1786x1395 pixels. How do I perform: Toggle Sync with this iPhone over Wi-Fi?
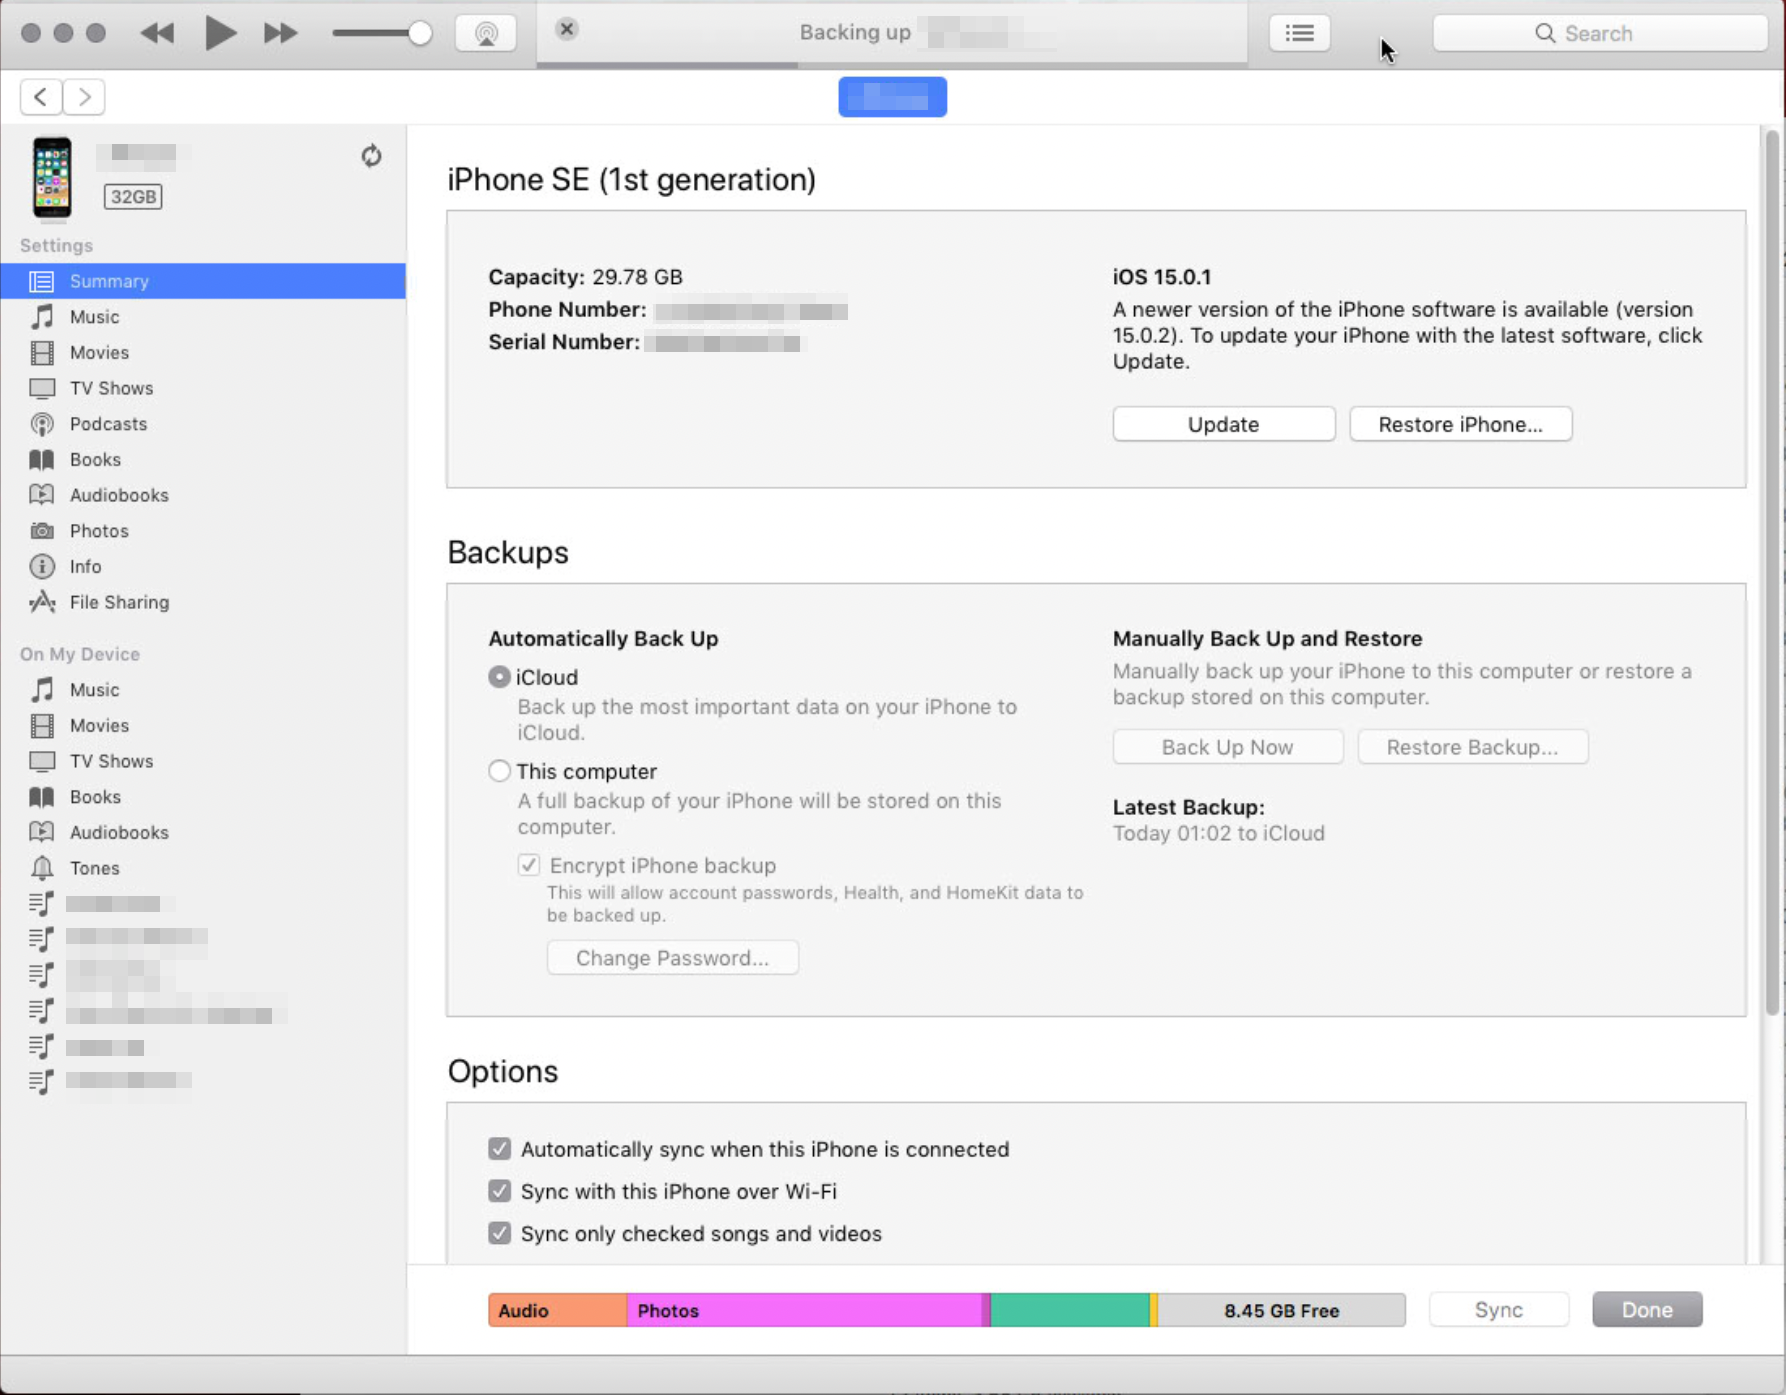coord(499,1191)
